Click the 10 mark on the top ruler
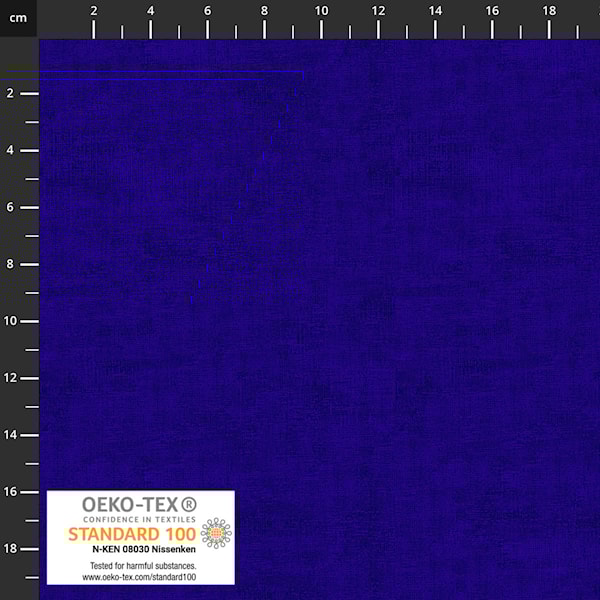 (322, 10)
